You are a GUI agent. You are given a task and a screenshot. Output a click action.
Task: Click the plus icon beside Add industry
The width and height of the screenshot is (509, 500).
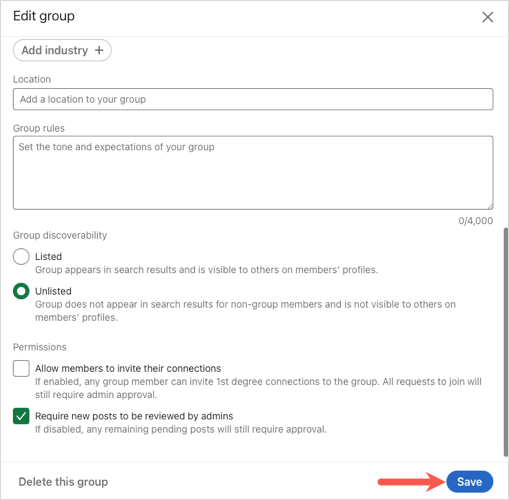click(99, 50)
